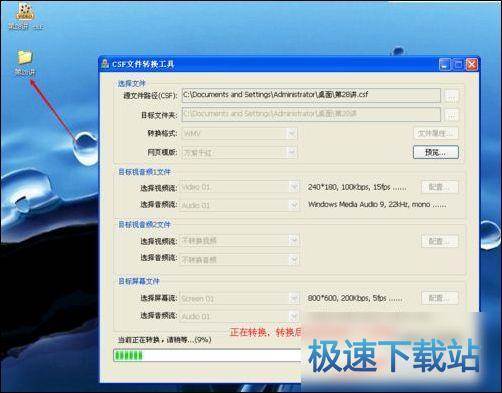Click Configure button for AV file 1

pos(440,187)
